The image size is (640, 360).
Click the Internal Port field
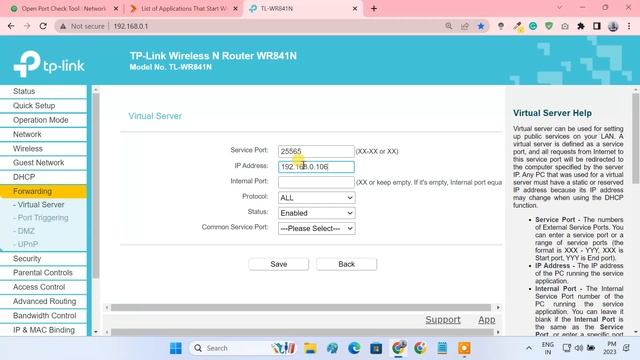pyautogui.click(x=316, y=182)
